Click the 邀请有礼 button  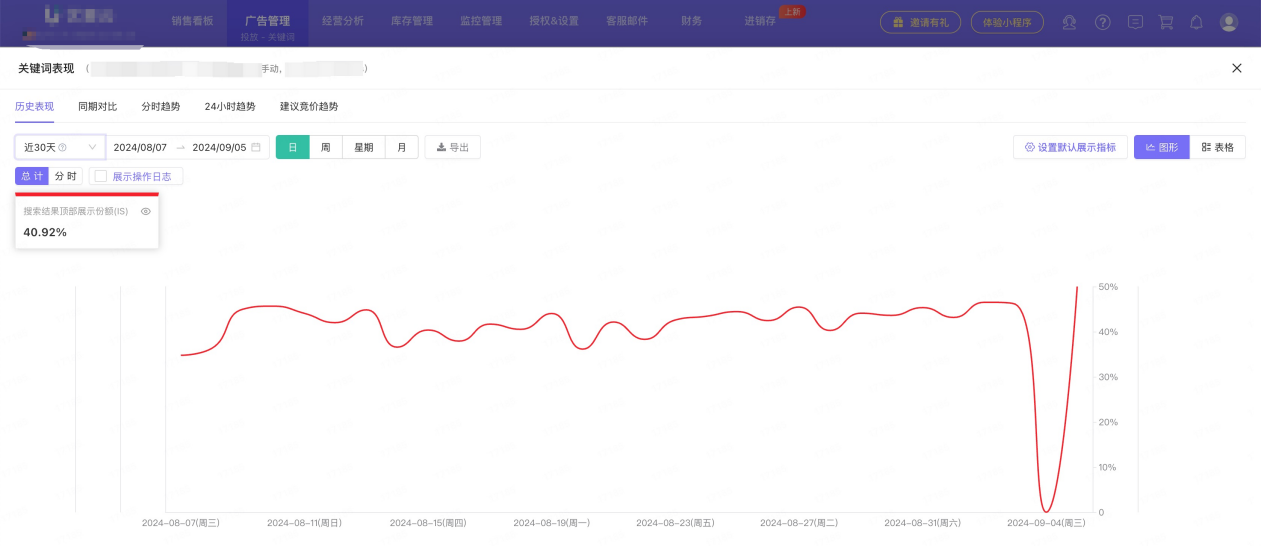[920, 22]
